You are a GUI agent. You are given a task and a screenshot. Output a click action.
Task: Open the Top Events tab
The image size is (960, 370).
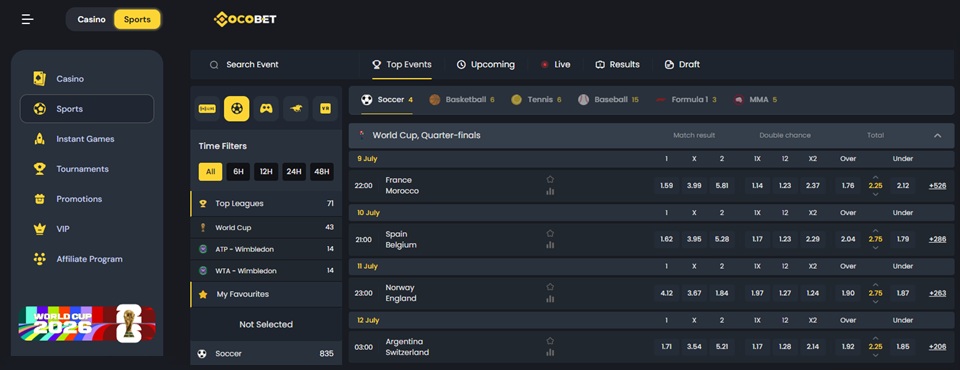[402, 64]
